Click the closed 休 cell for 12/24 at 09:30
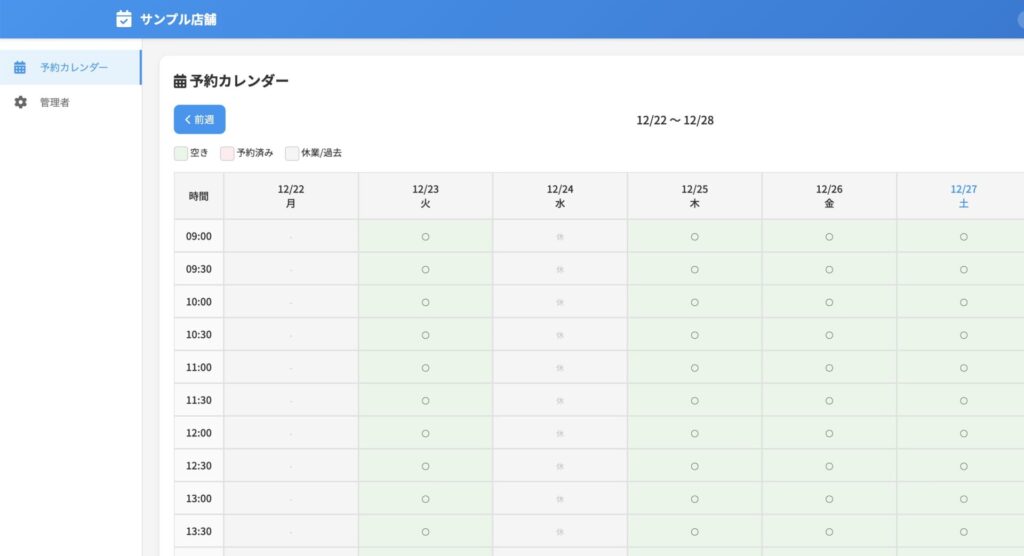Image resolution: width=1024 pixels, height=556 pixels. 560,270
